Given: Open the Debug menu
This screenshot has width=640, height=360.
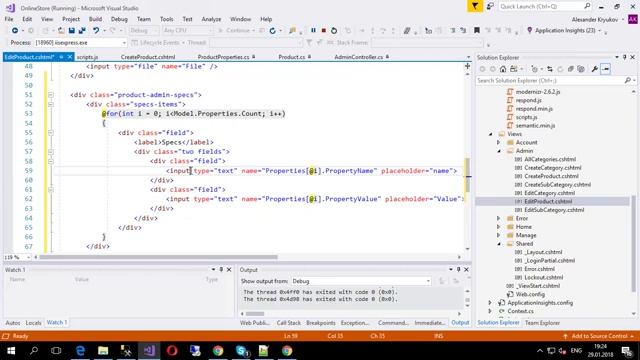Looking at the screenshot, I should click(x=119, y=19).
